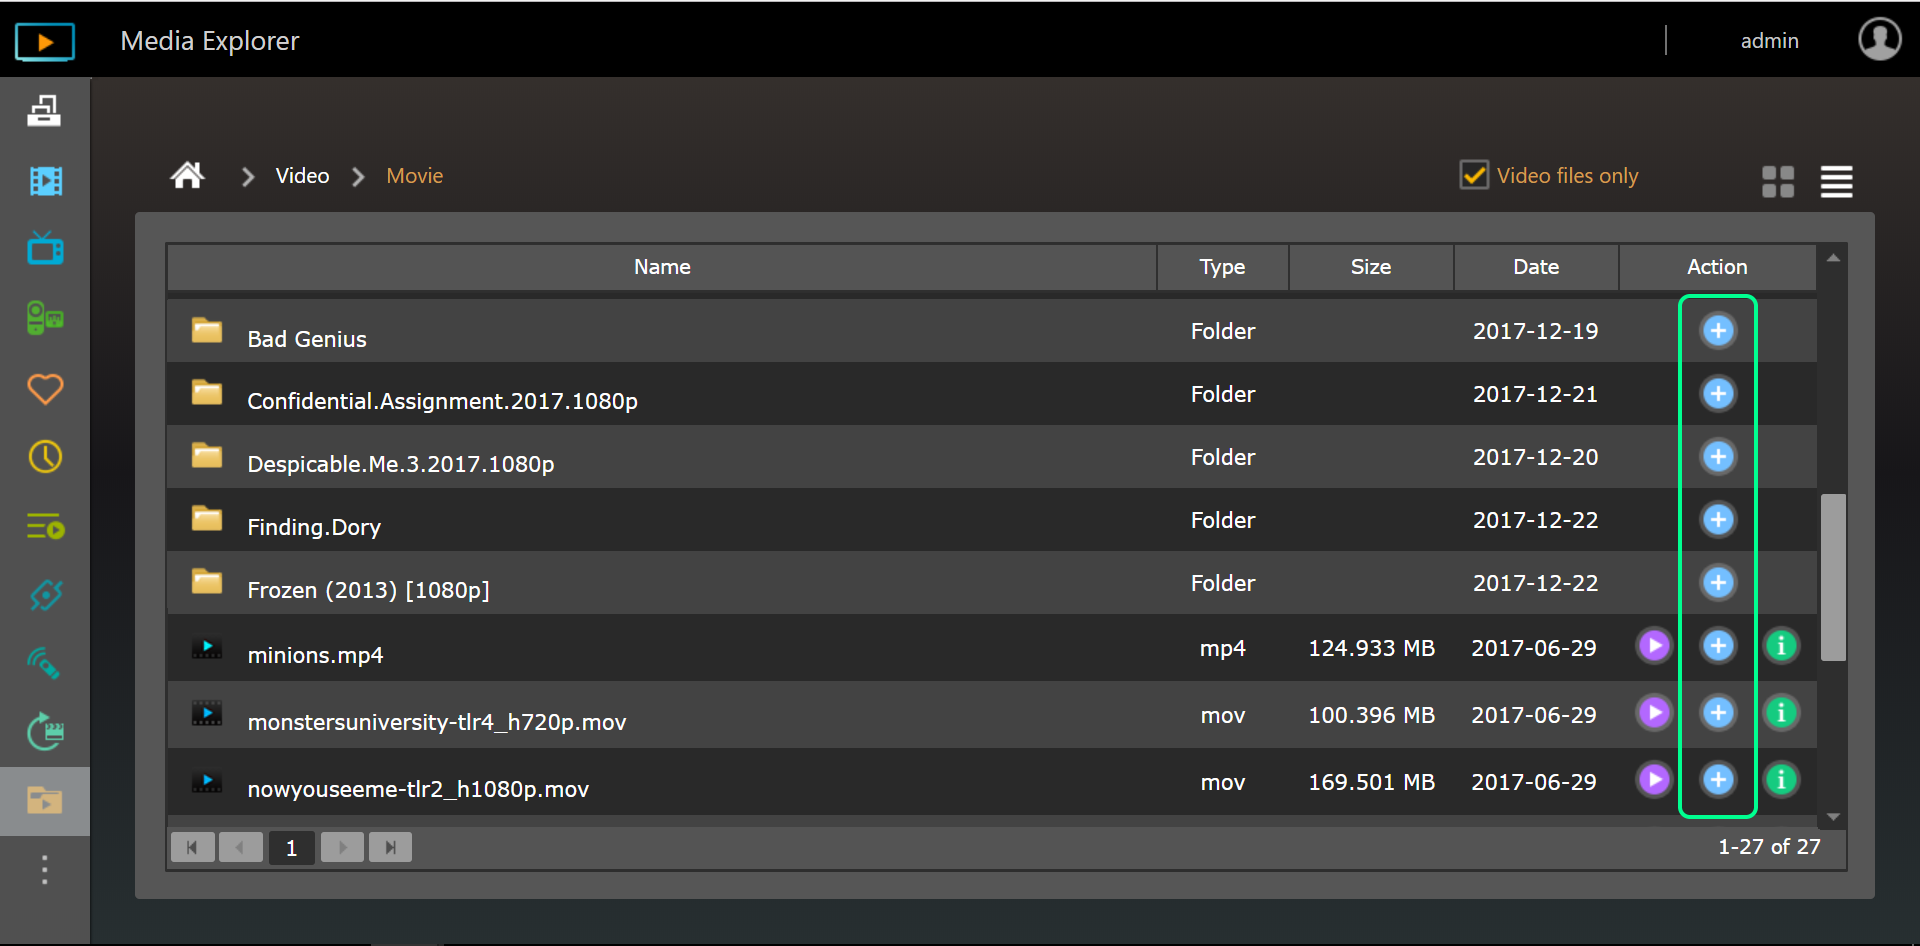This screenshot has height=946, width=1920.
Task: Open the favorites heart icon
Action: point(45,388)
